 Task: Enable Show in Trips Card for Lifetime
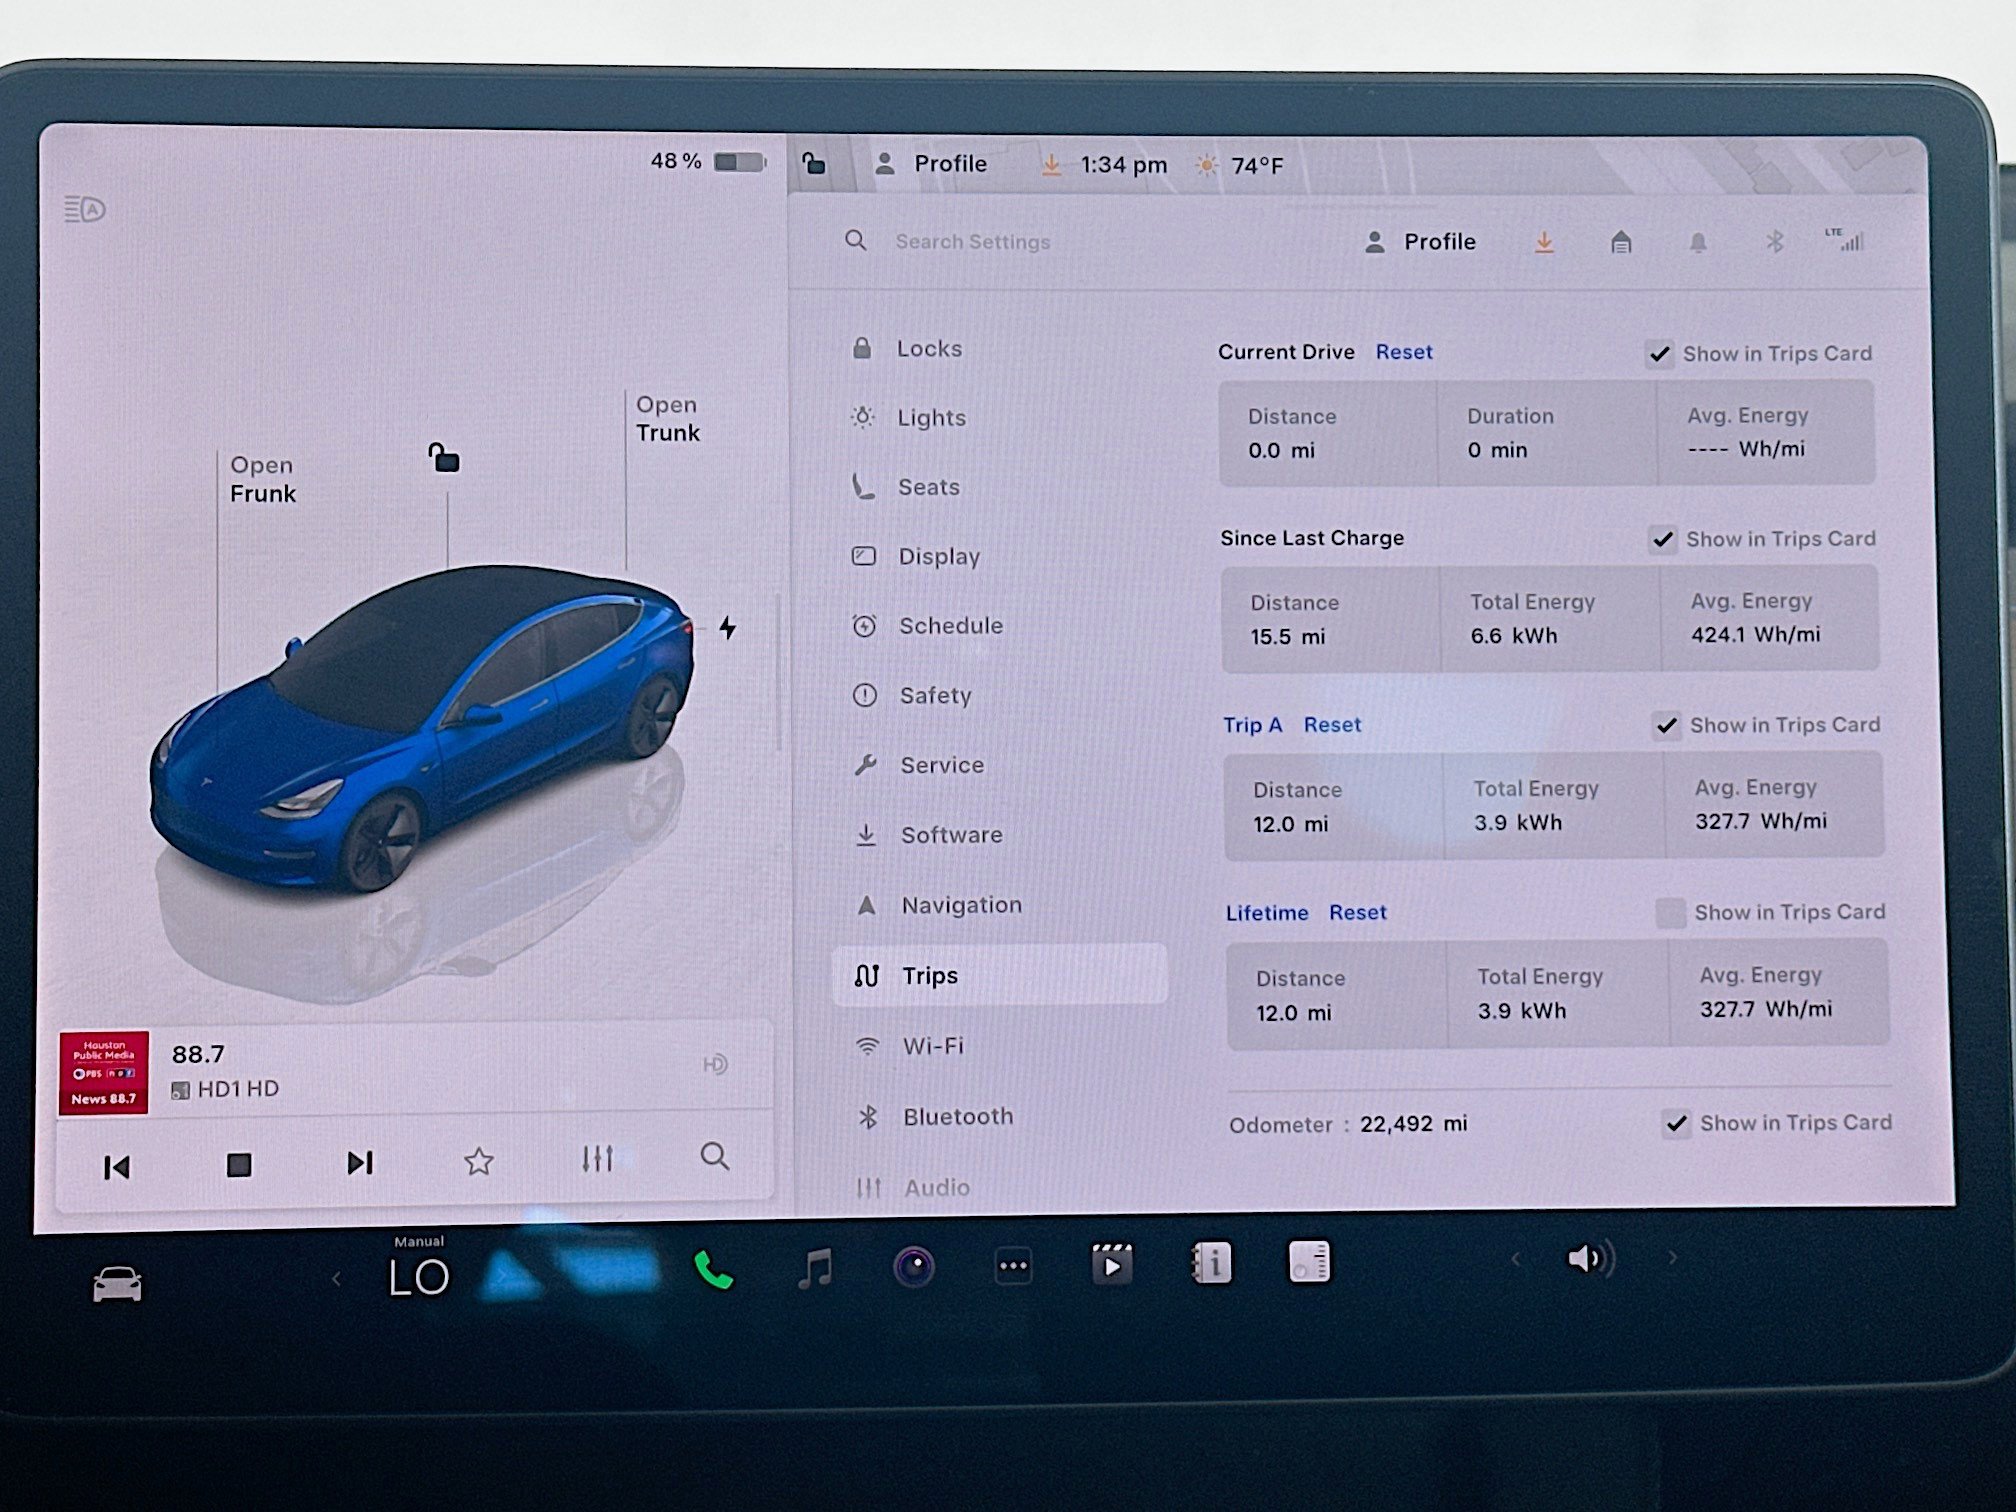(1671, 913)
